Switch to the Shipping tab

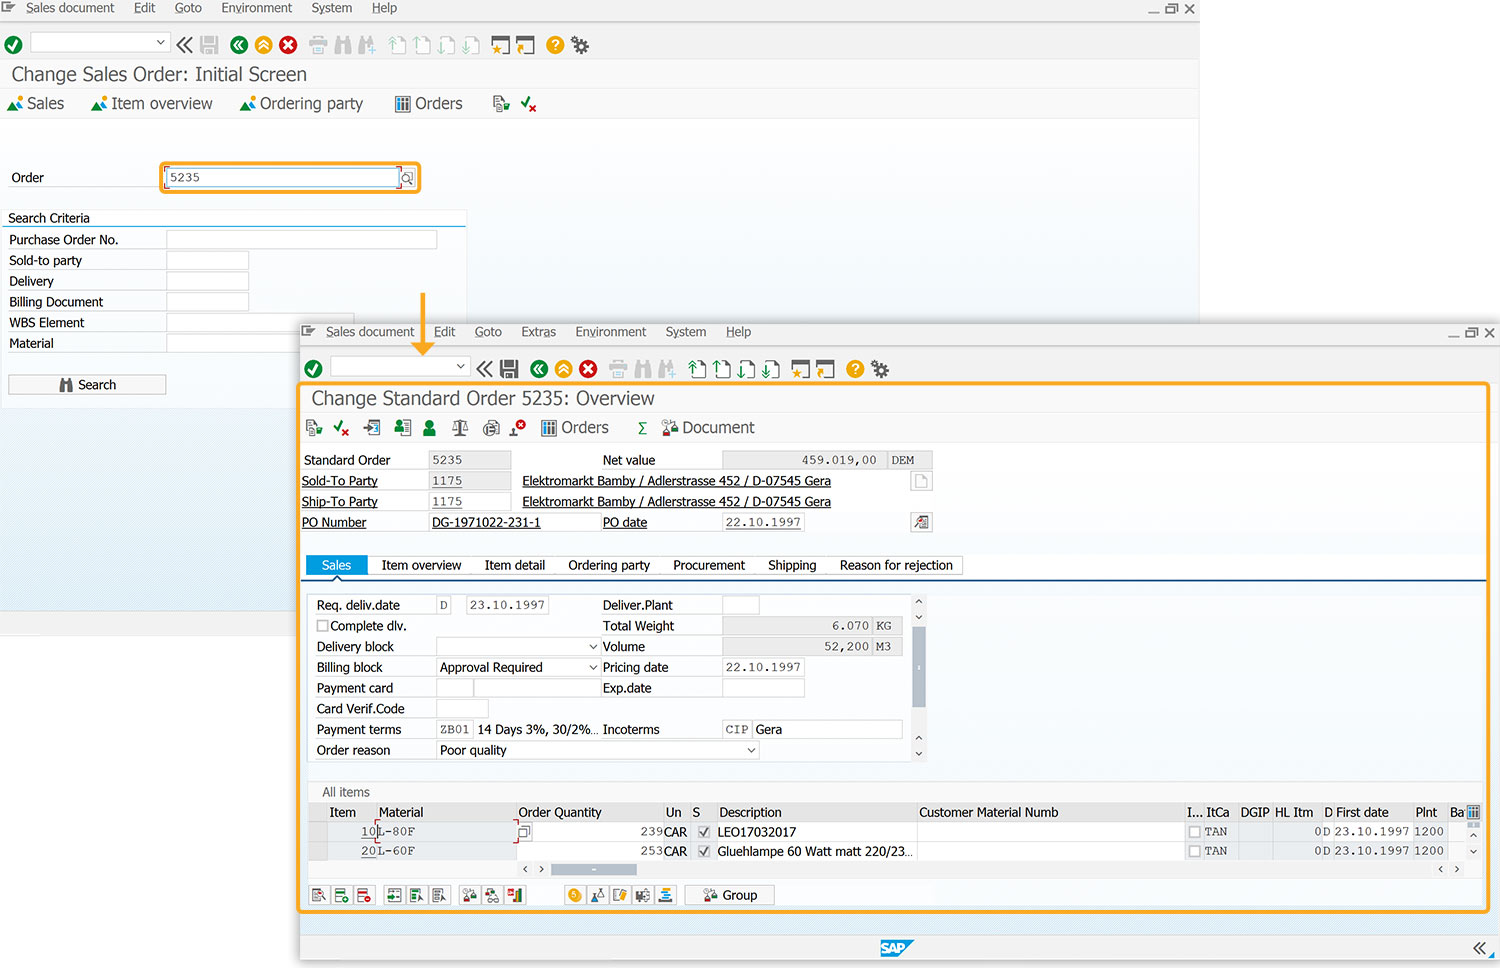click(x=792, y=565)
